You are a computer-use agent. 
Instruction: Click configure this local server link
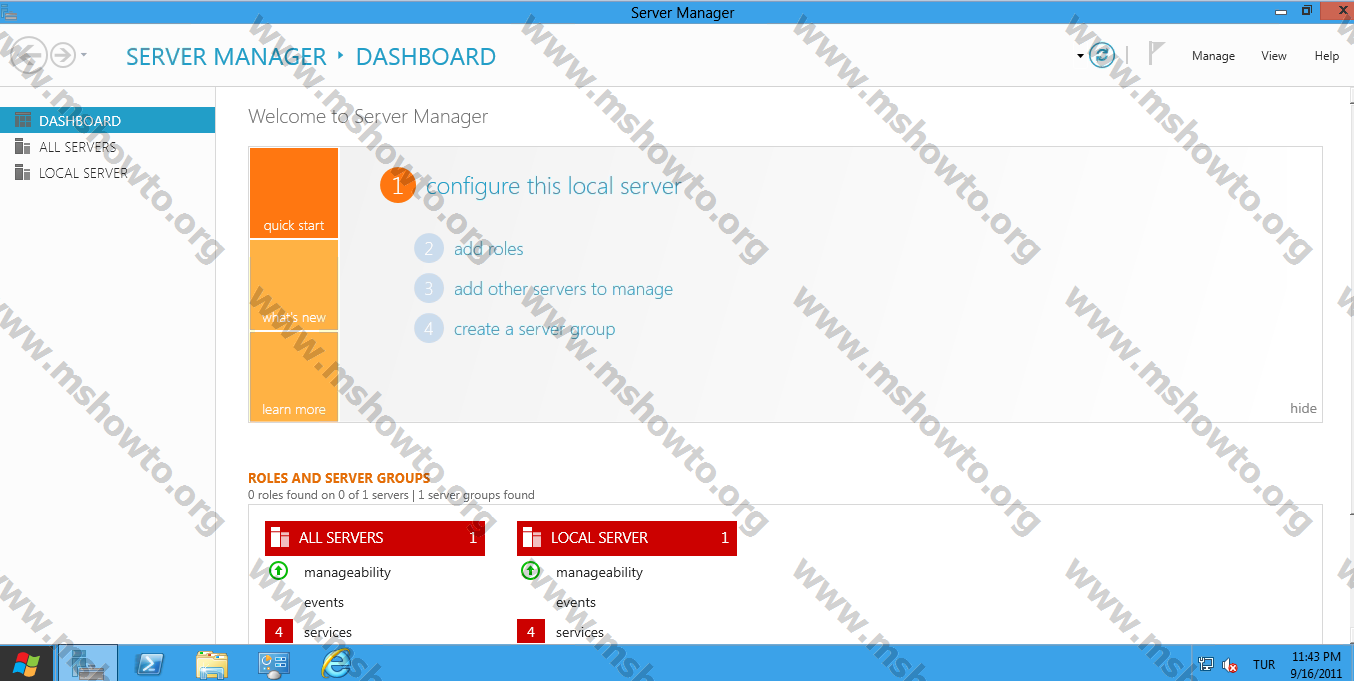point(553,186)
